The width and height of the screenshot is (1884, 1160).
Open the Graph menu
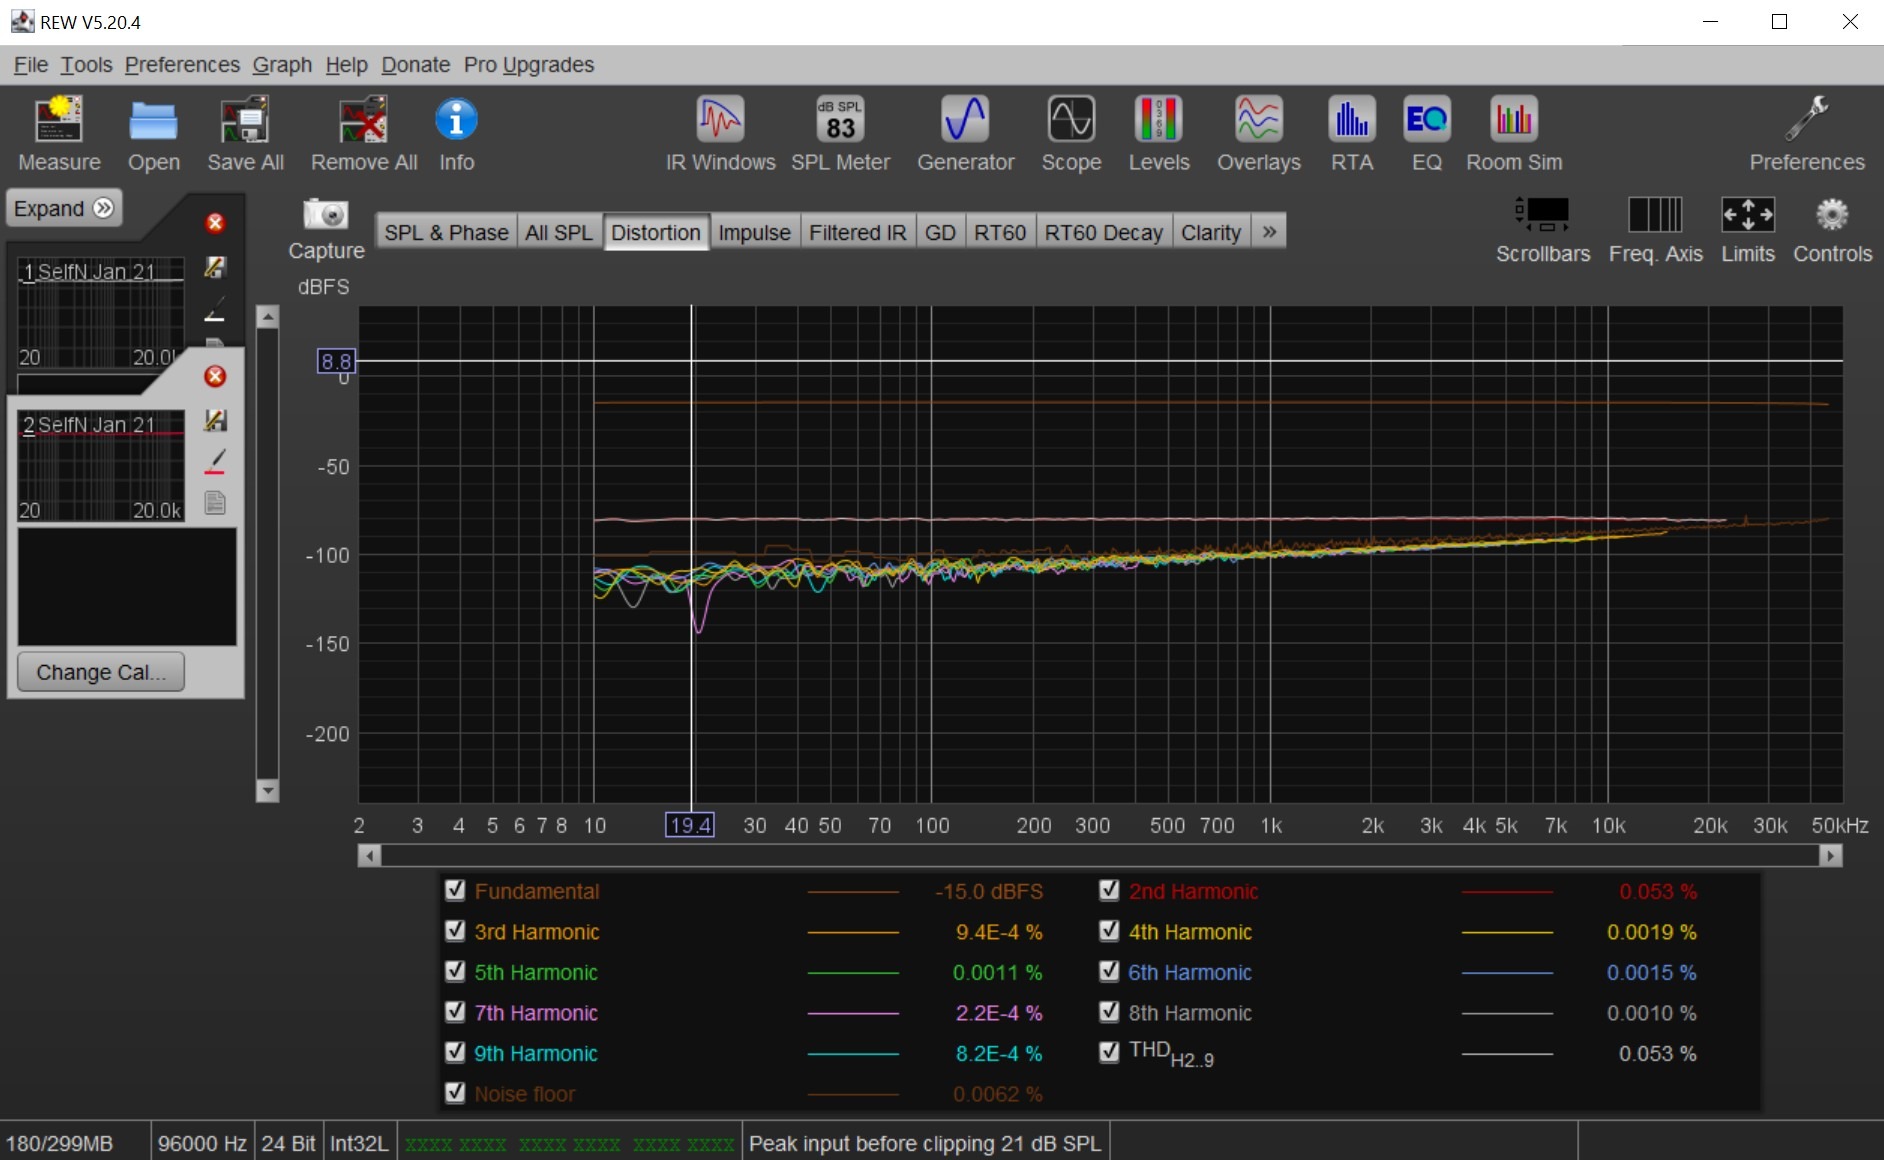(x=282, y=65)
